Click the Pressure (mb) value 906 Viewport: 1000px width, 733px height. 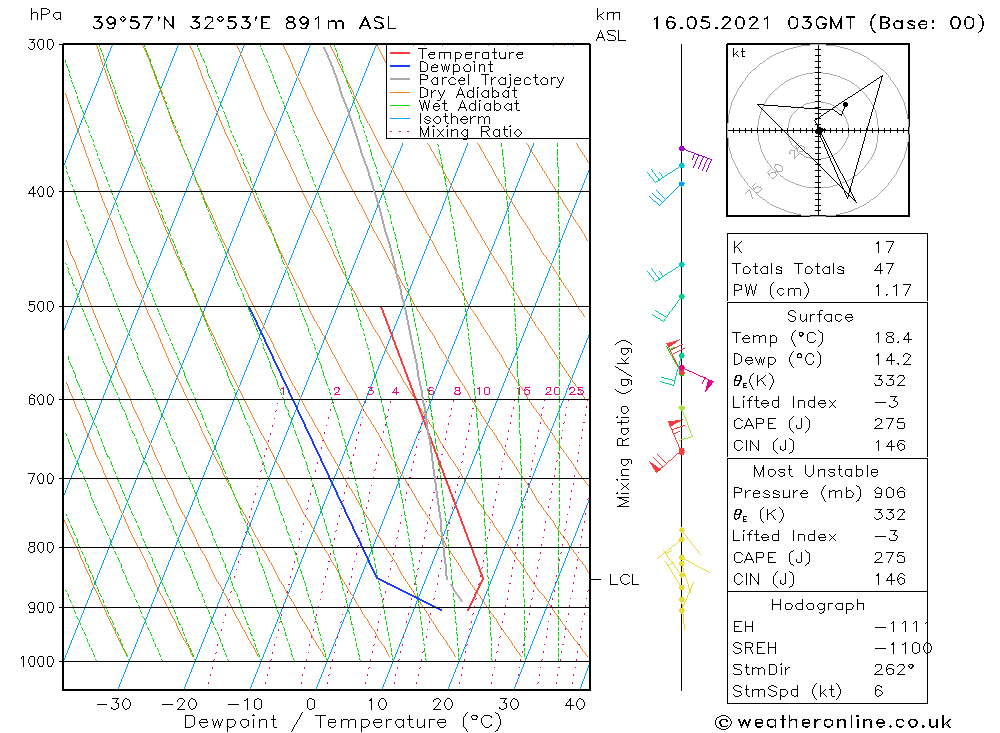[x=890, y=493]
